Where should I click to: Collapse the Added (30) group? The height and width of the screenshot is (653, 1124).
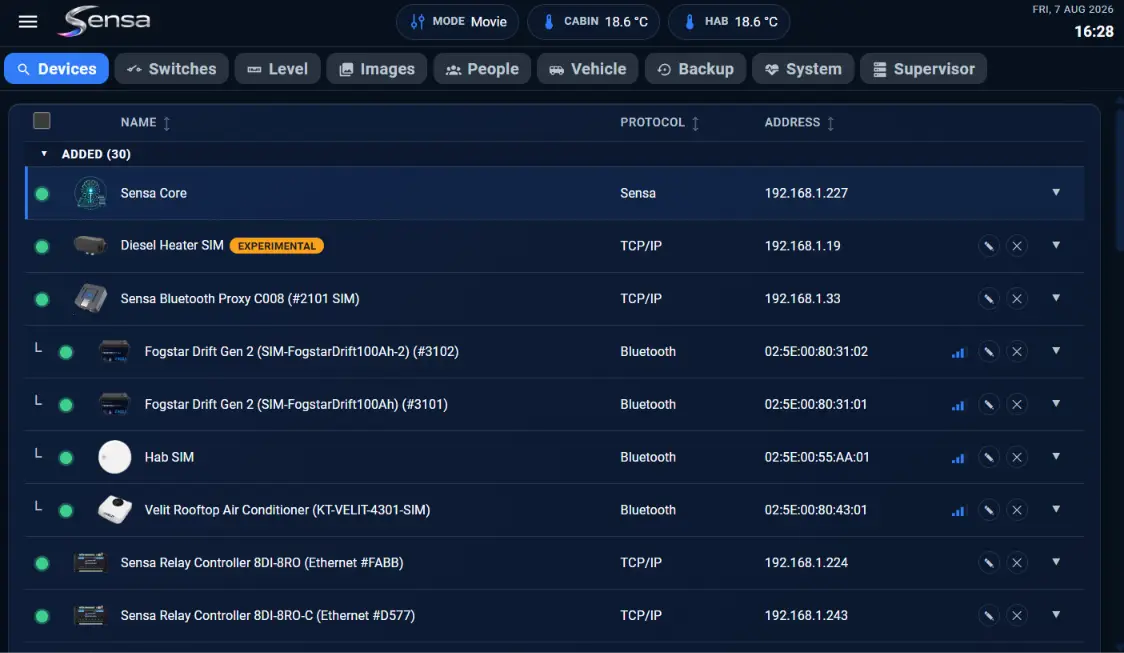44,153
